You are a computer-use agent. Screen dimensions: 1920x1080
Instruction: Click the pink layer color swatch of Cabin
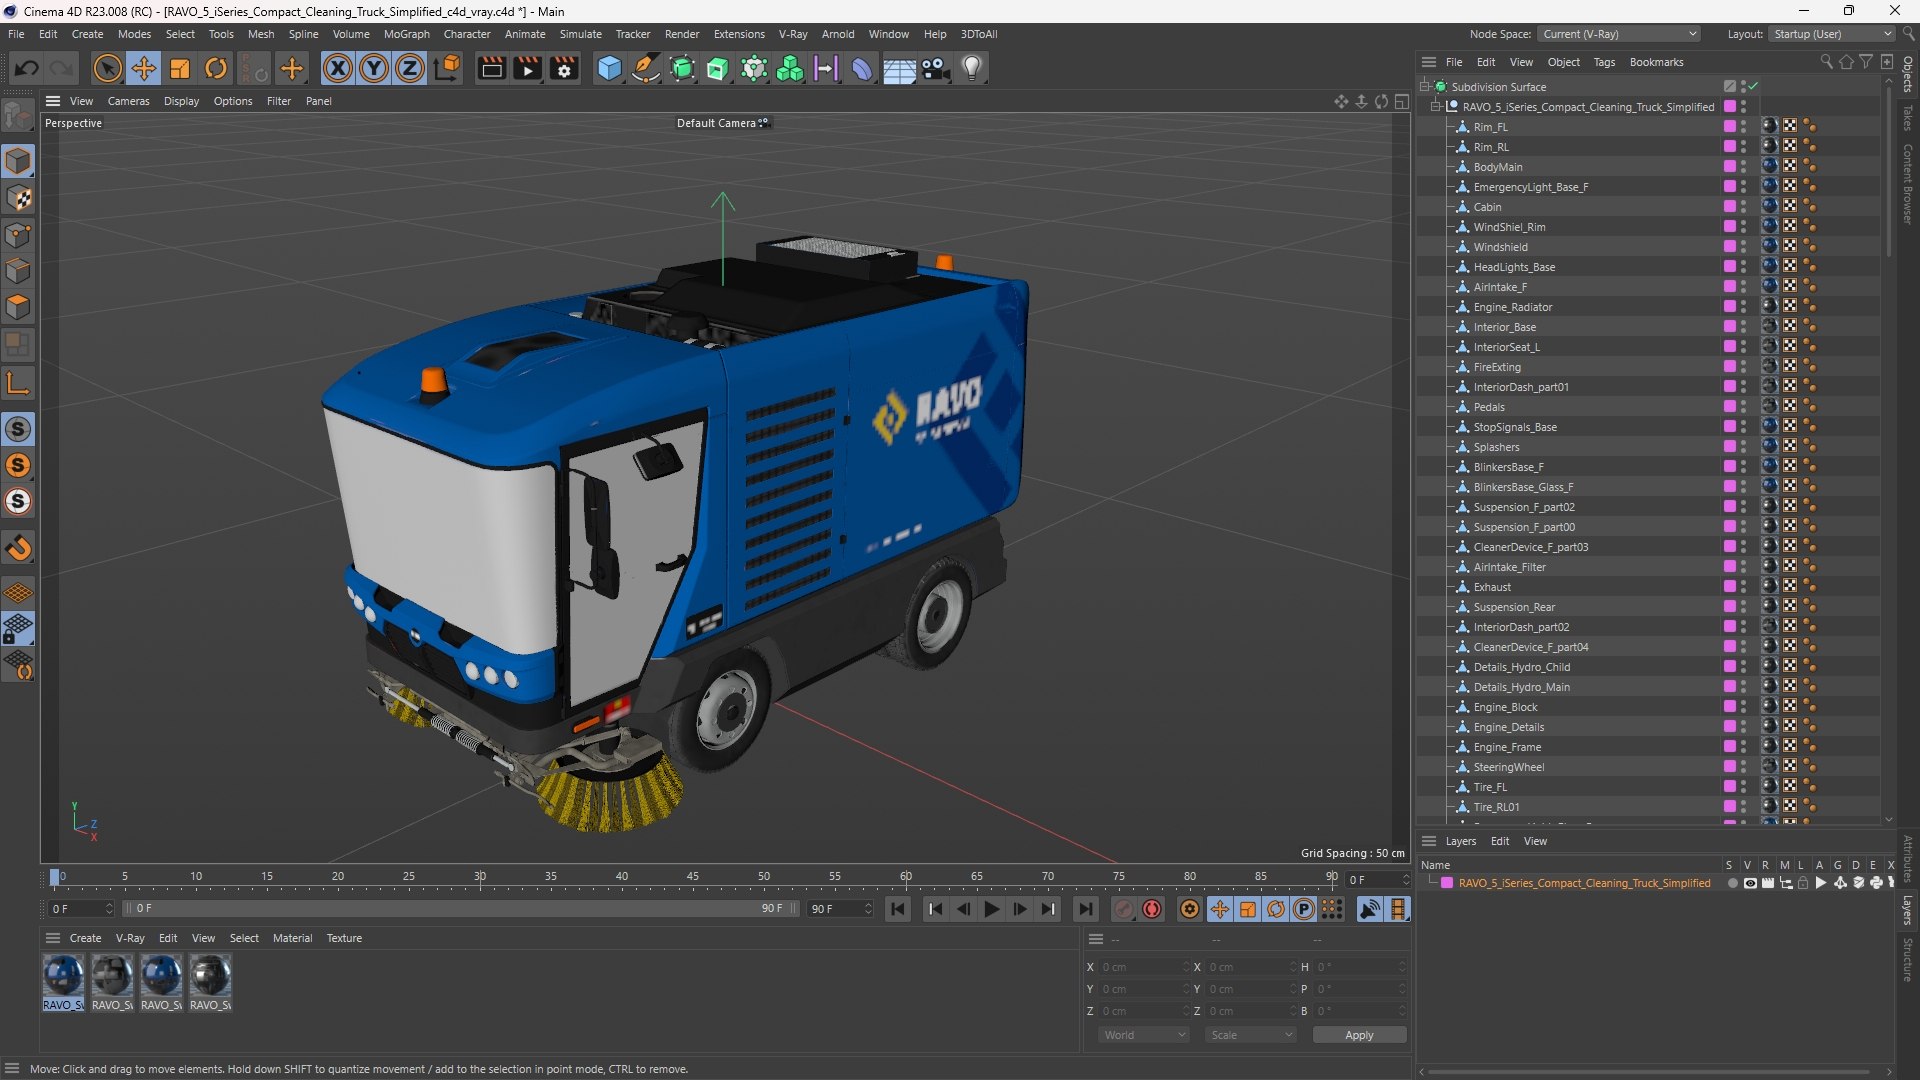pyautogui.click(x=1729, y=207)
